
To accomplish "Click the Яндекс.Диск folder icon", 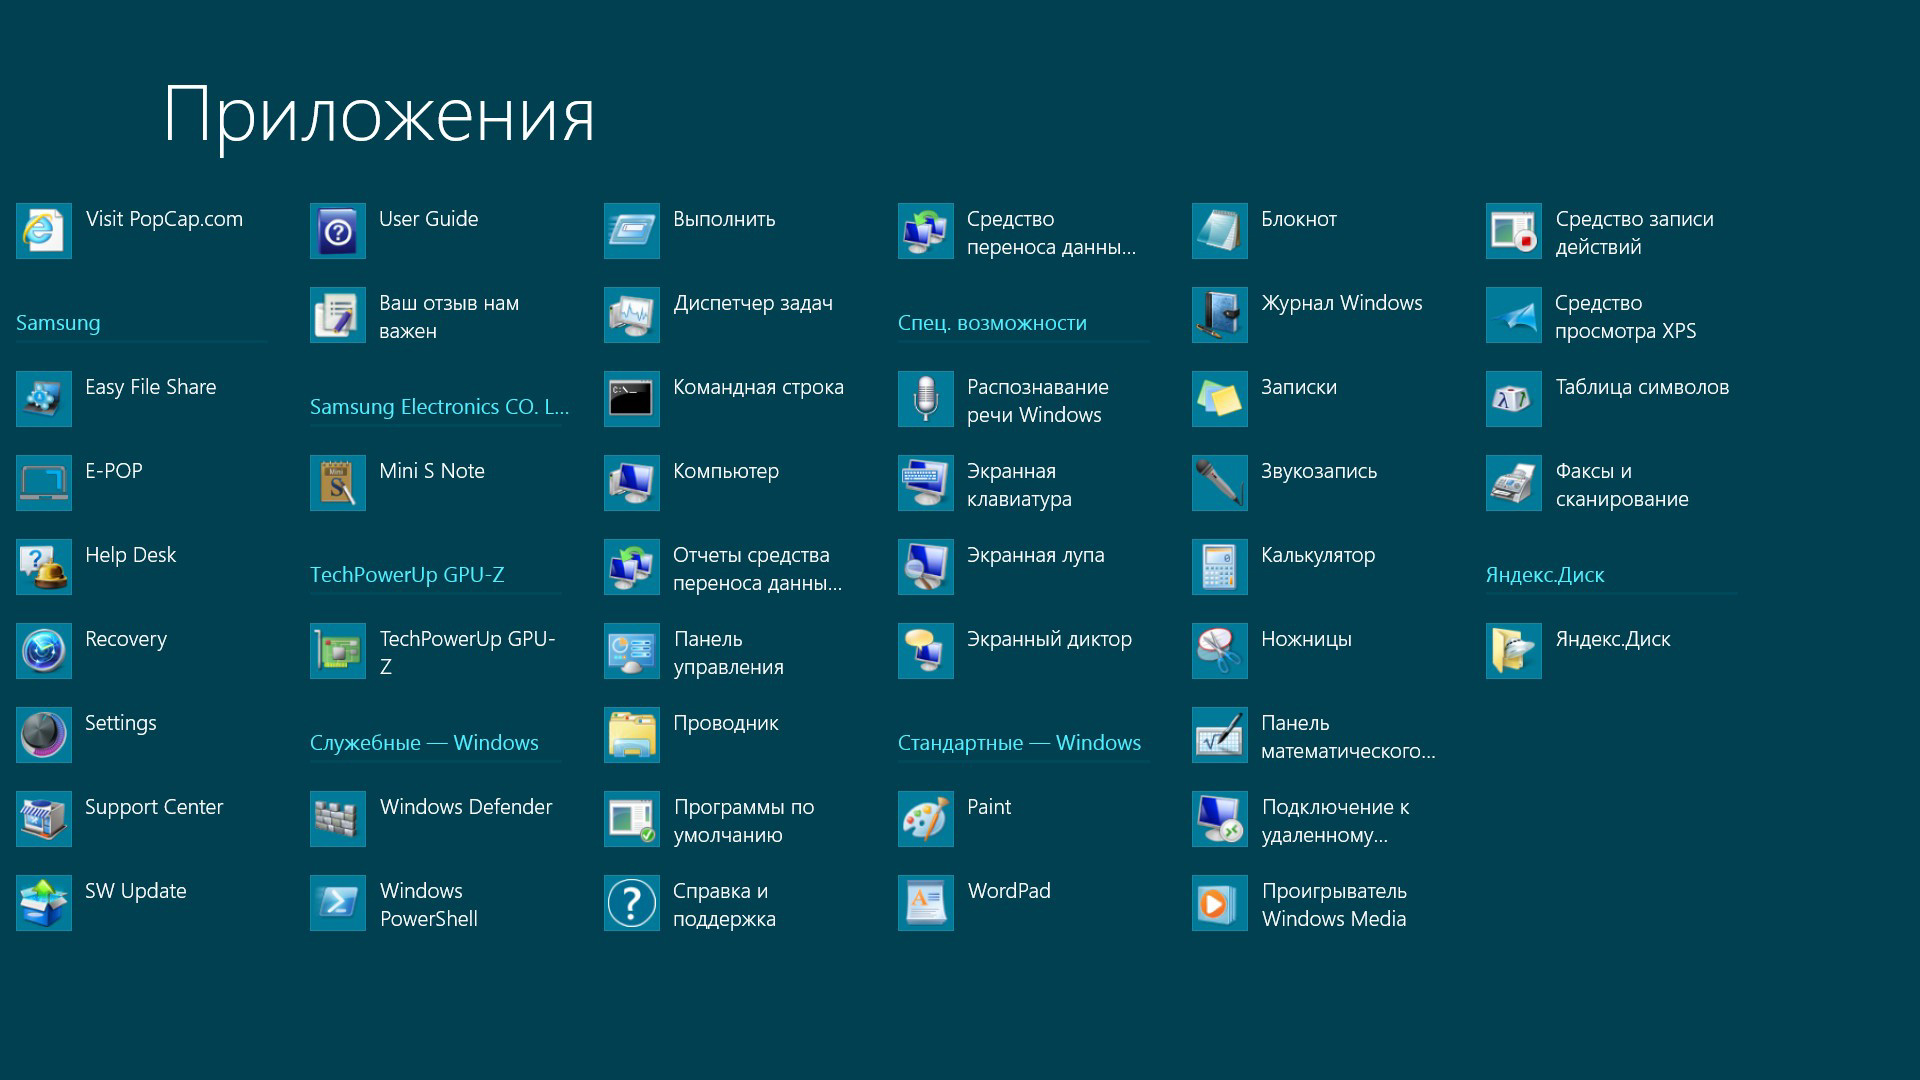I will tap(1513, 651).
